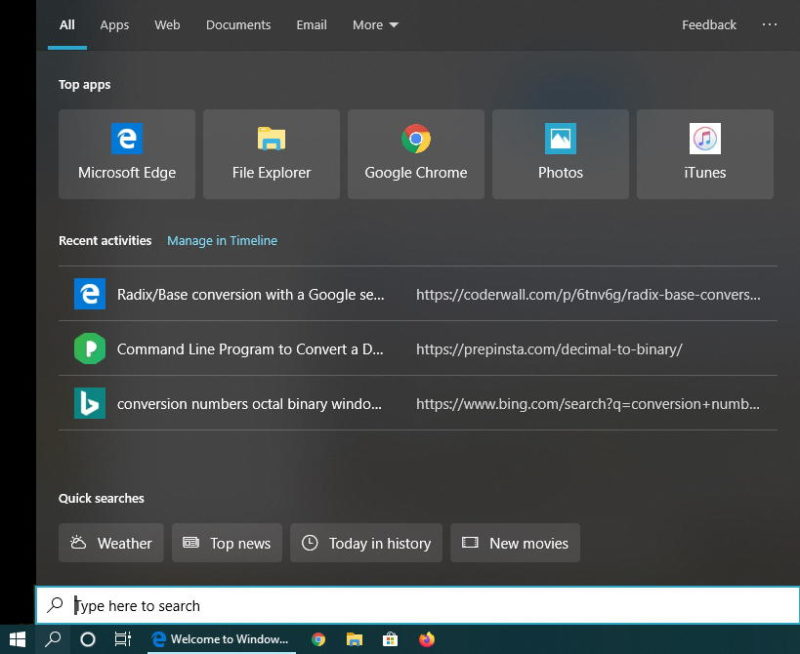
Task: Open the ellipsis options menu
Action: (x=770, y=25)
